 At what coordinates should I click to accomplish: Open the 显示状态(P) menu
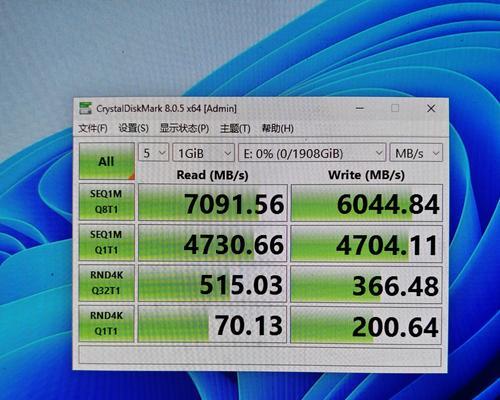(x=184, y=128)
